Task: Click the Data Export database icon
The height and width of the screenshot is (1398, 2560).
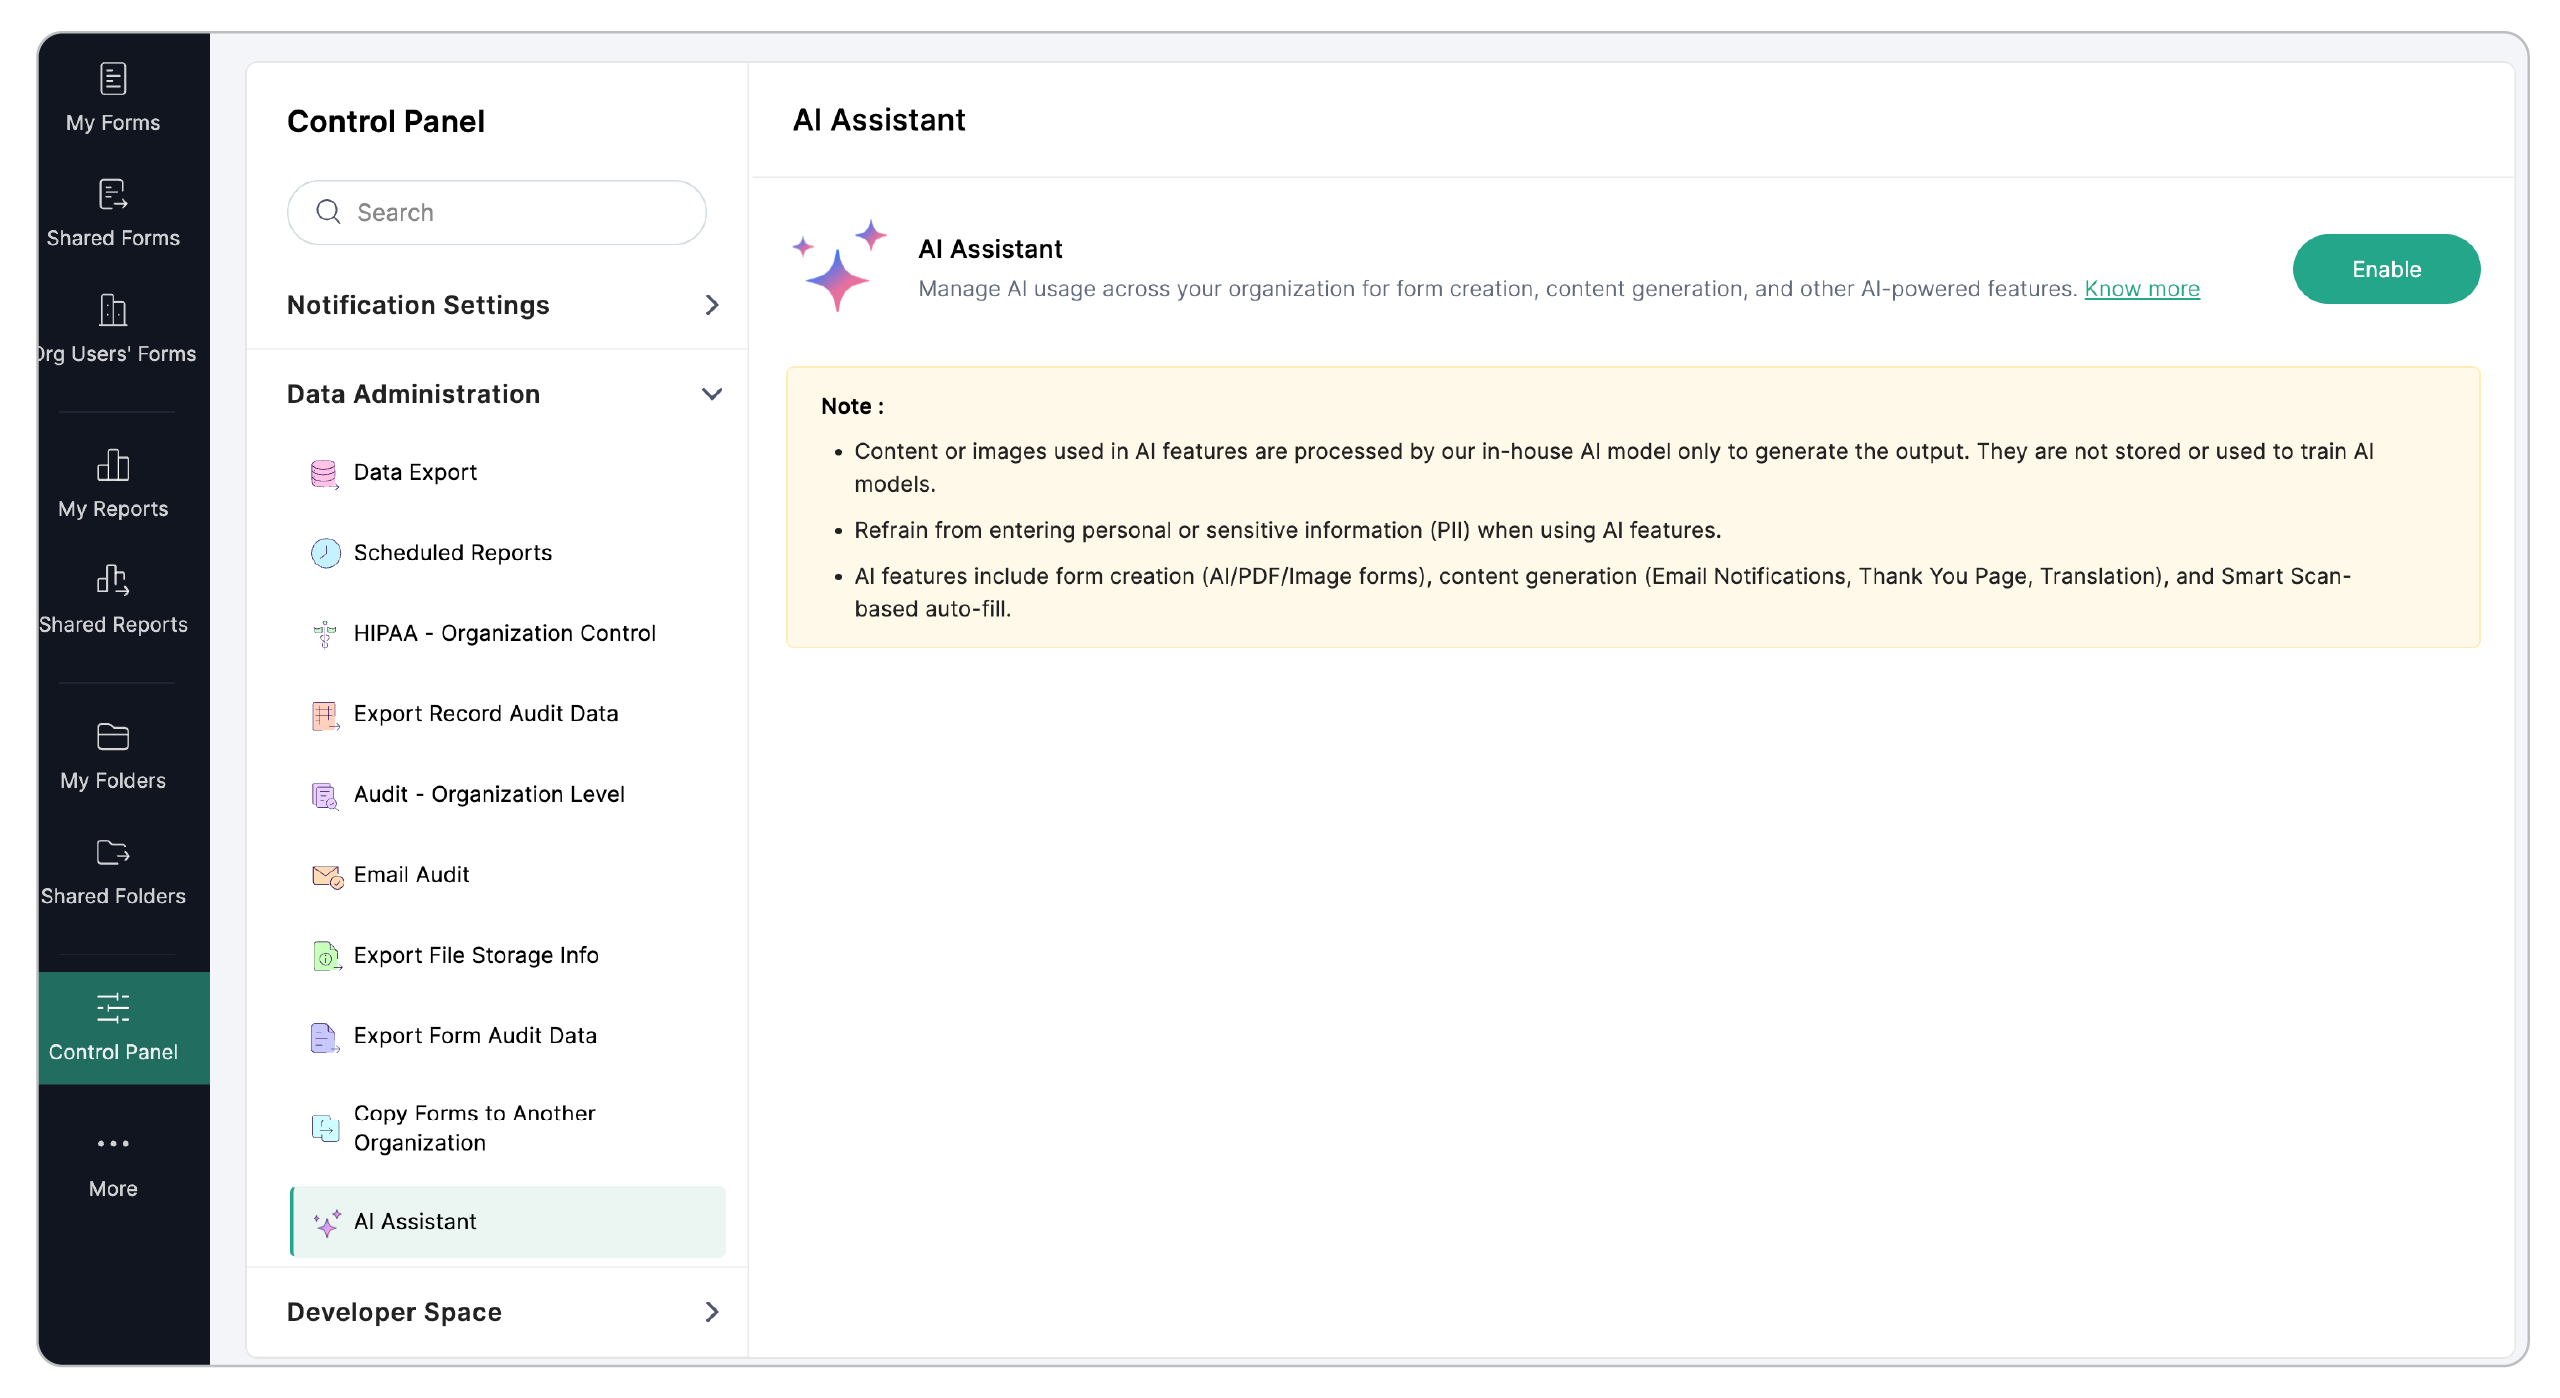Action: pos(324,473)
